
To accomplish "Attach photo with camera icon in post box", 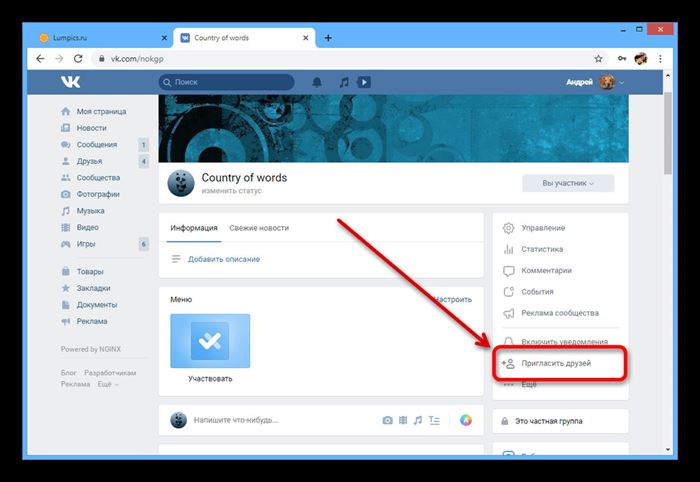I will (x=388, y=420).
